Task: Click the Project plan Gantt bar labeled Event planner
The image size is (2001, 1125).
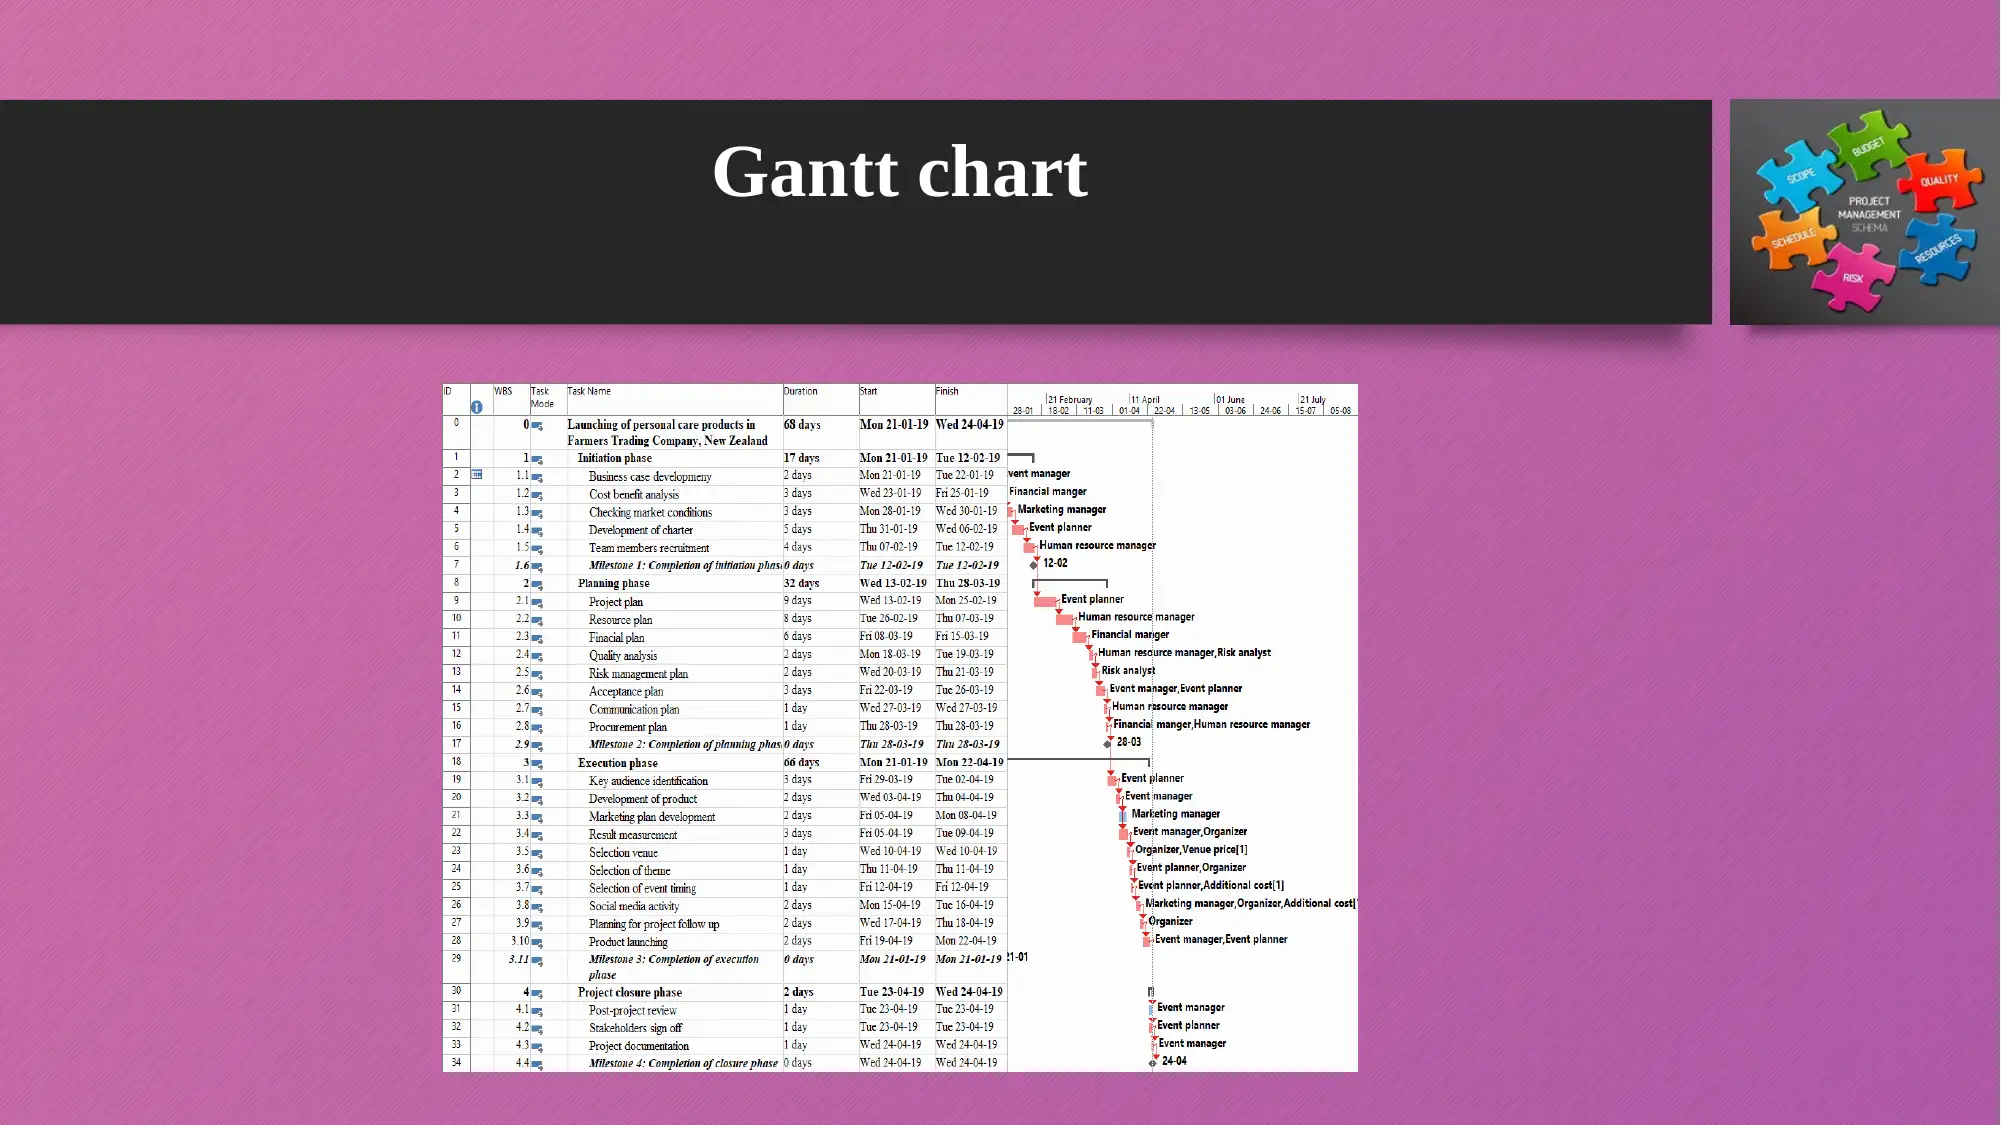Action: pyautogui.click(x=1046, y=601)
